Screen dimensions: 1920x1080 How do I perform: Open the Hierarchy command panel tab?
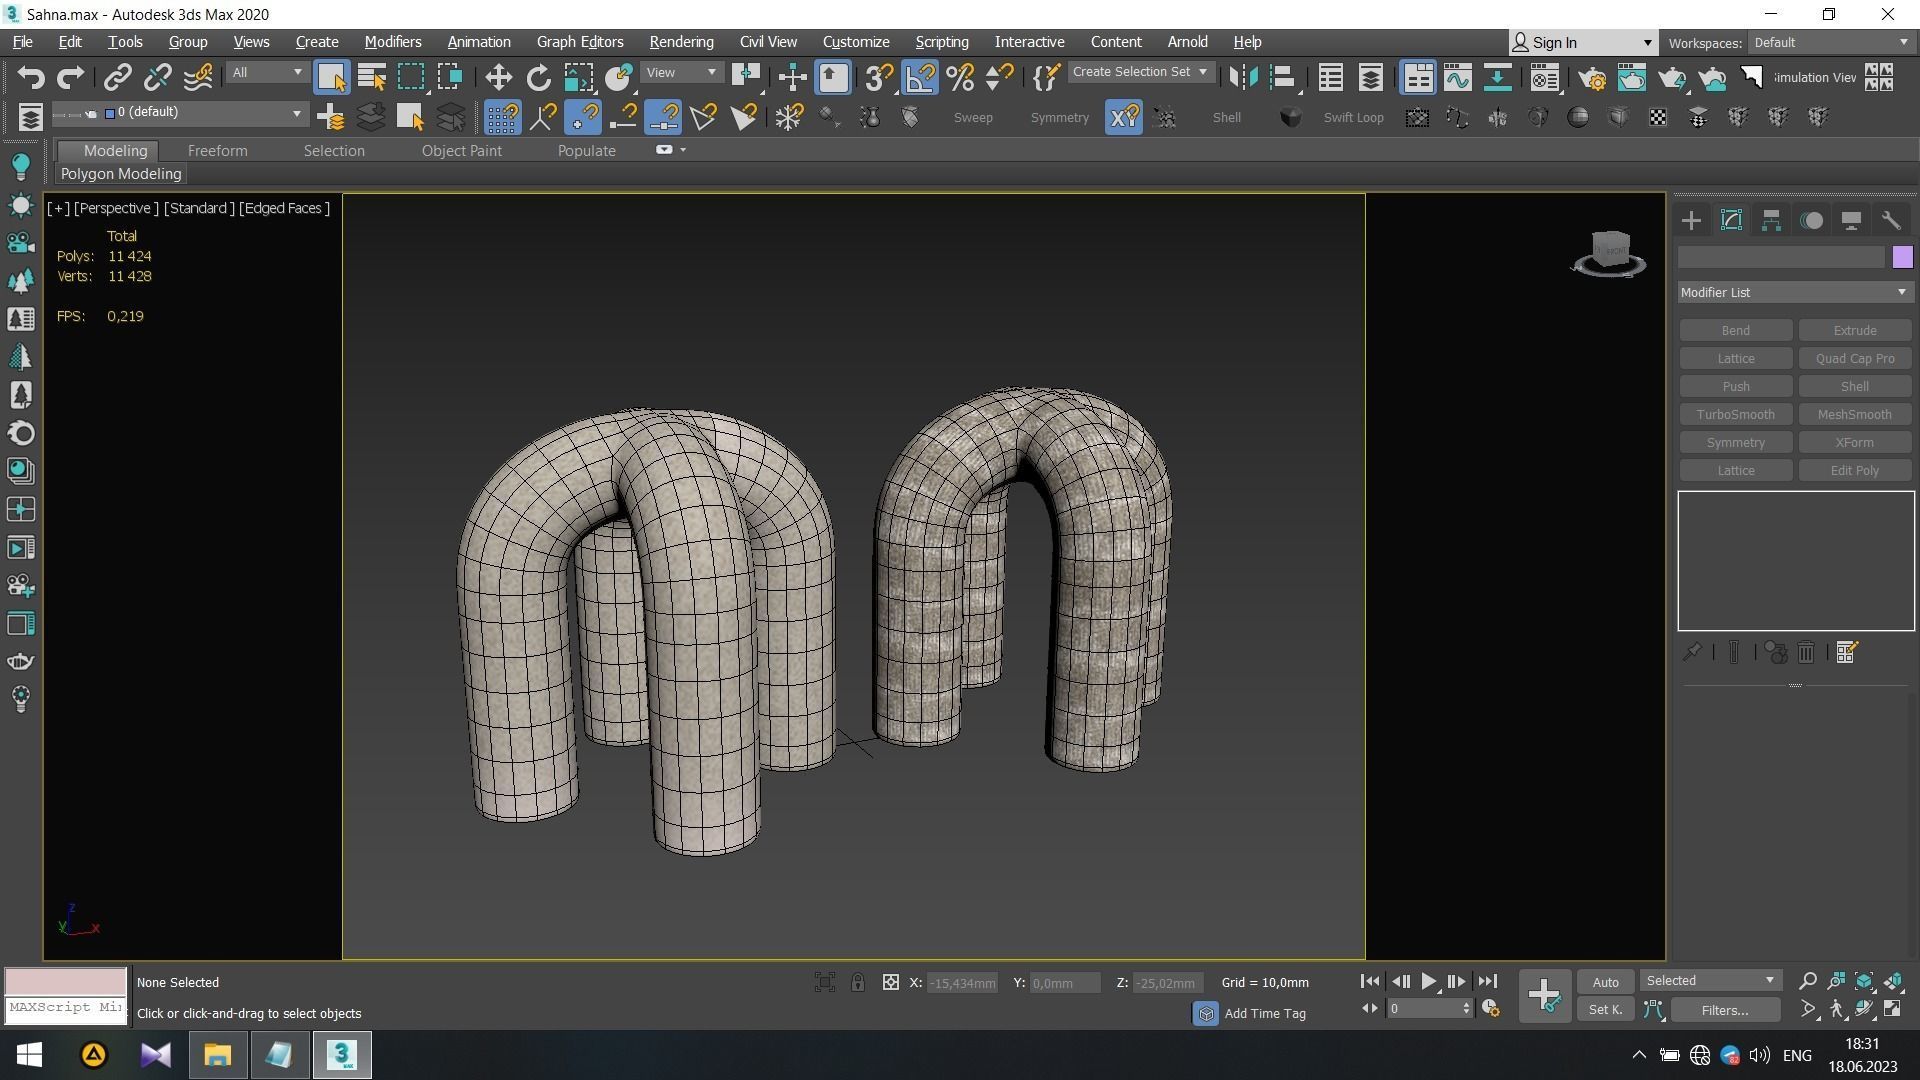[1771, 221]
